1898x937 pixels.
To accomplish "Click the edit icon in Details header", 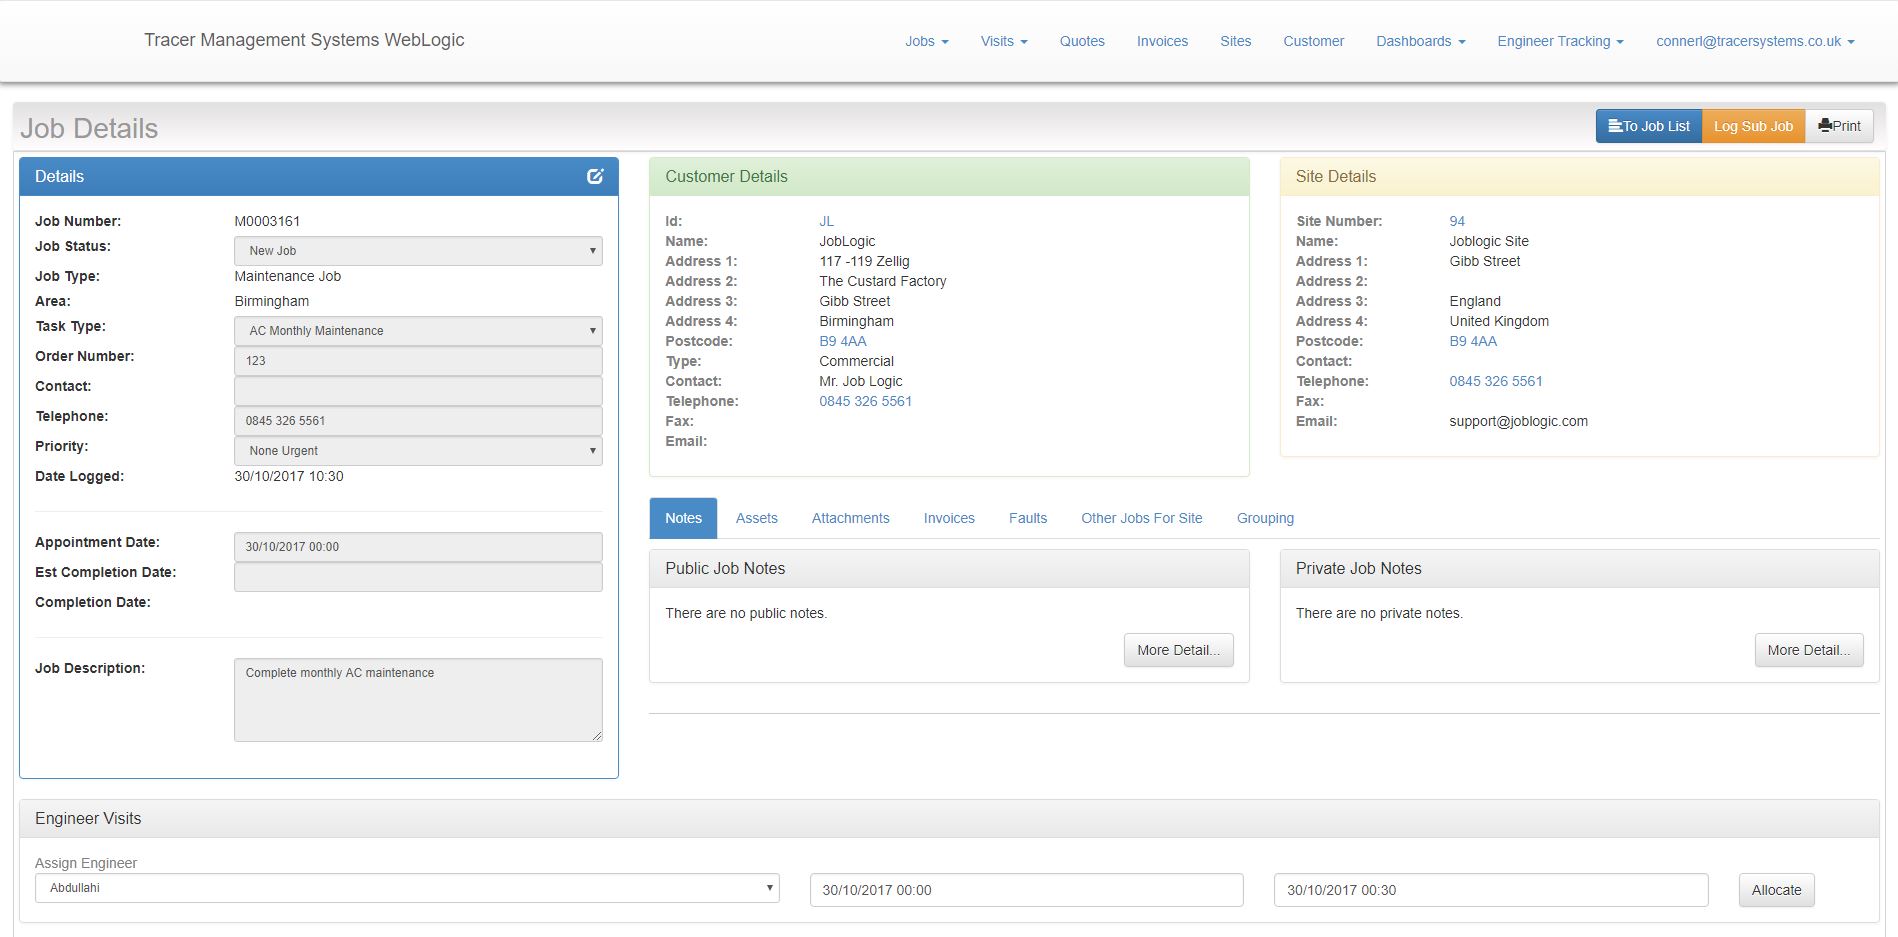I will 595,176.
